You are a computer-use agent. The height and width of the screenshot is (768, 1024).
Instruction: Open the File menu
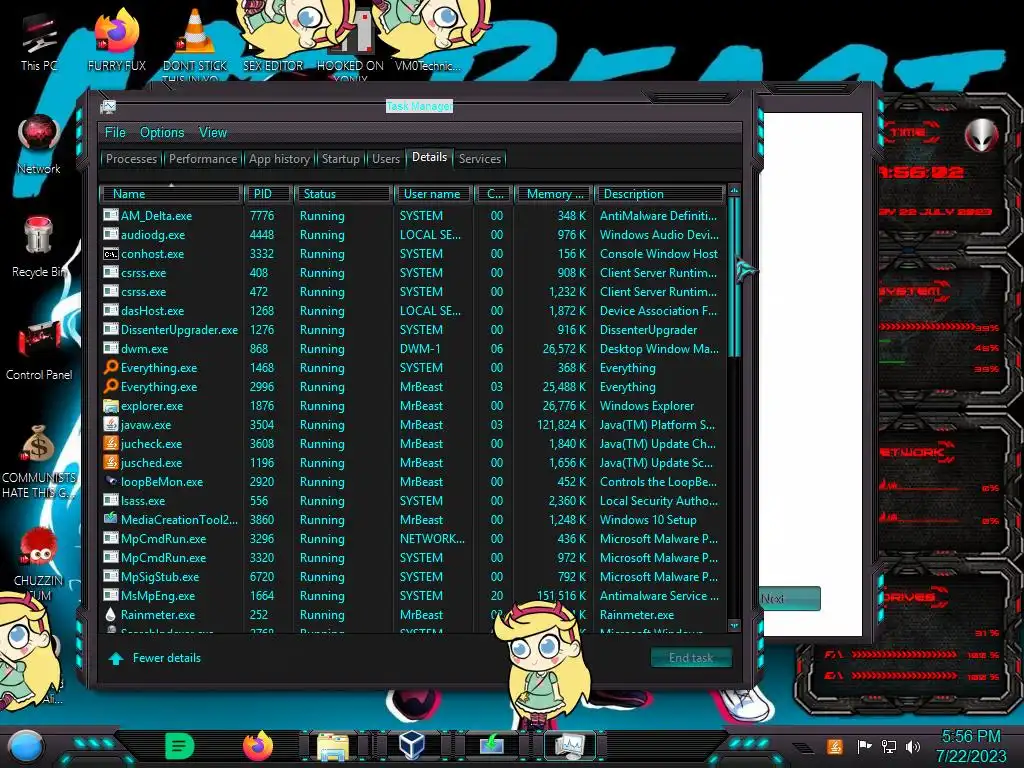tap(115, 133)
